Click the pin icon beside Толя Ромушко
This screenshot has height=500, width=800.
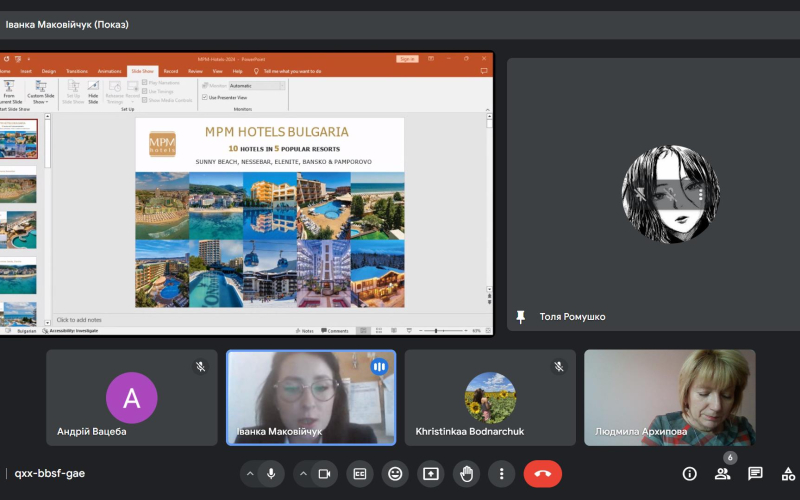coord(520,317)
